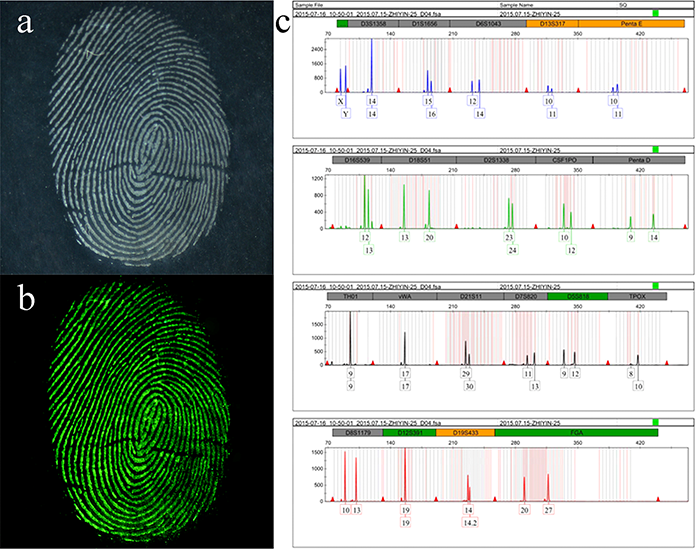The image size is (700, 549).
Task: Click allele label 8 under TPOX
Action: pyautogui.click(x=631, y=374)
